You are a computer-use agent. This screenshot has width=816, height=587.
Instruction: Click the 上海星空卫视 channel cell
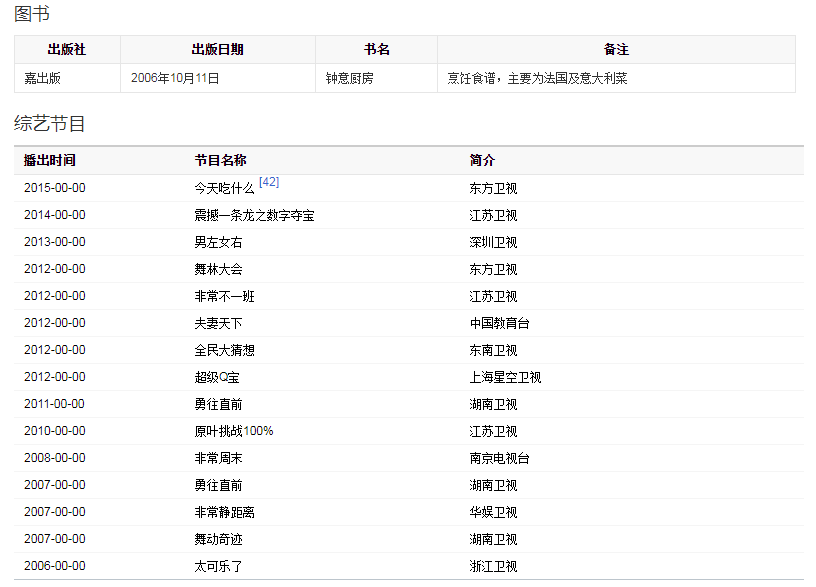point(505,377)
